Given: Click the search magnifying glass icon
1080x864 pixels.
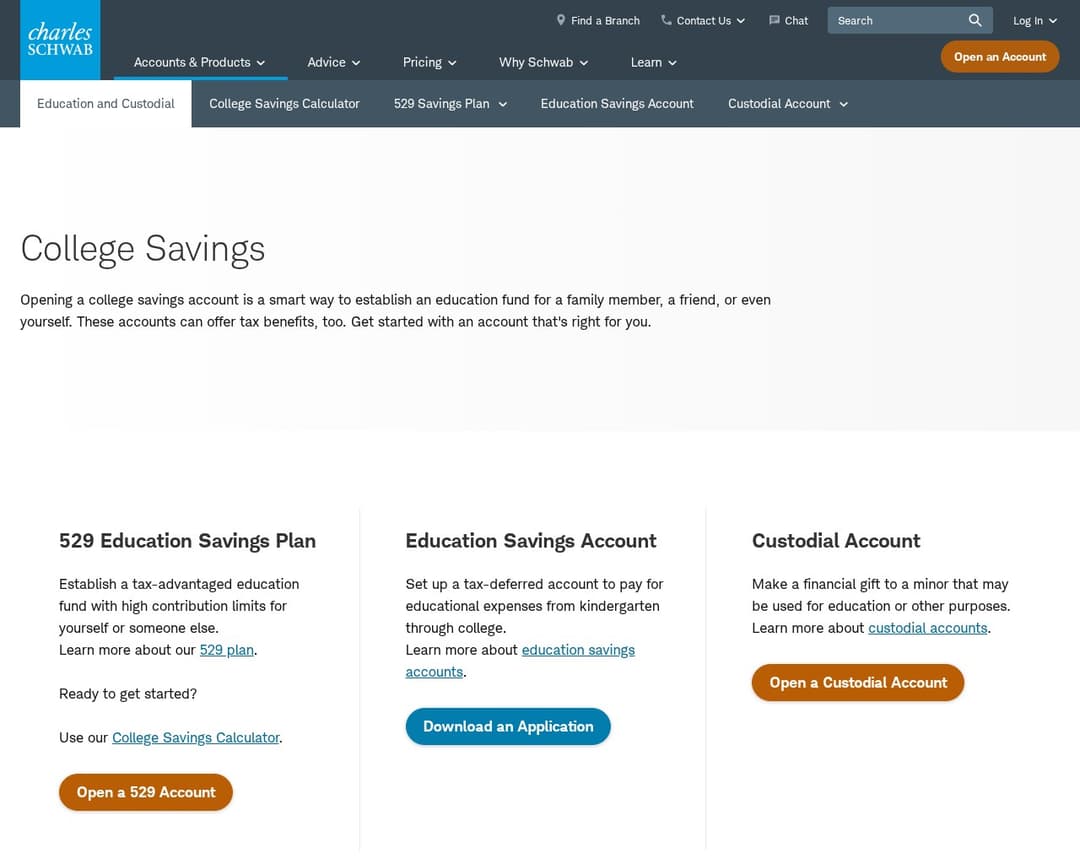Looking at the screenshot, I should pos(974,20).
